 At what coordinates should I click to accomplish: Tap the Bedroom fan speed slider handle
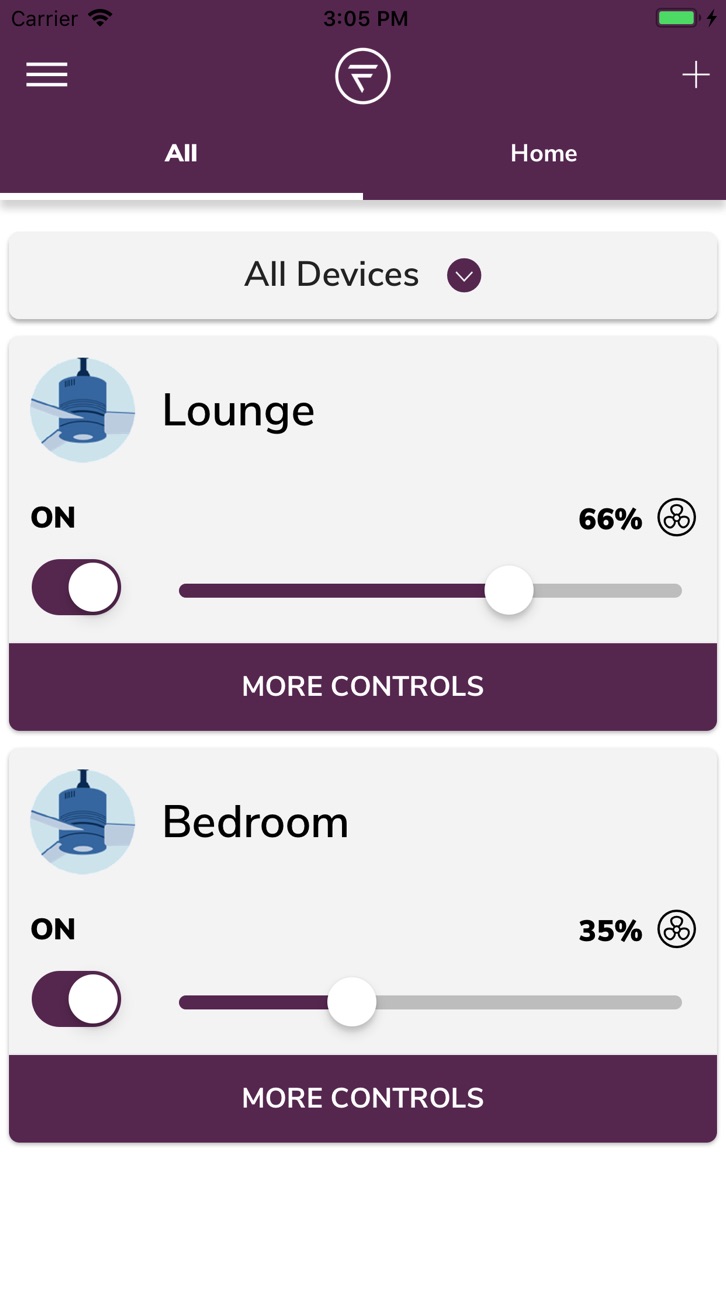click(352, 1002)
